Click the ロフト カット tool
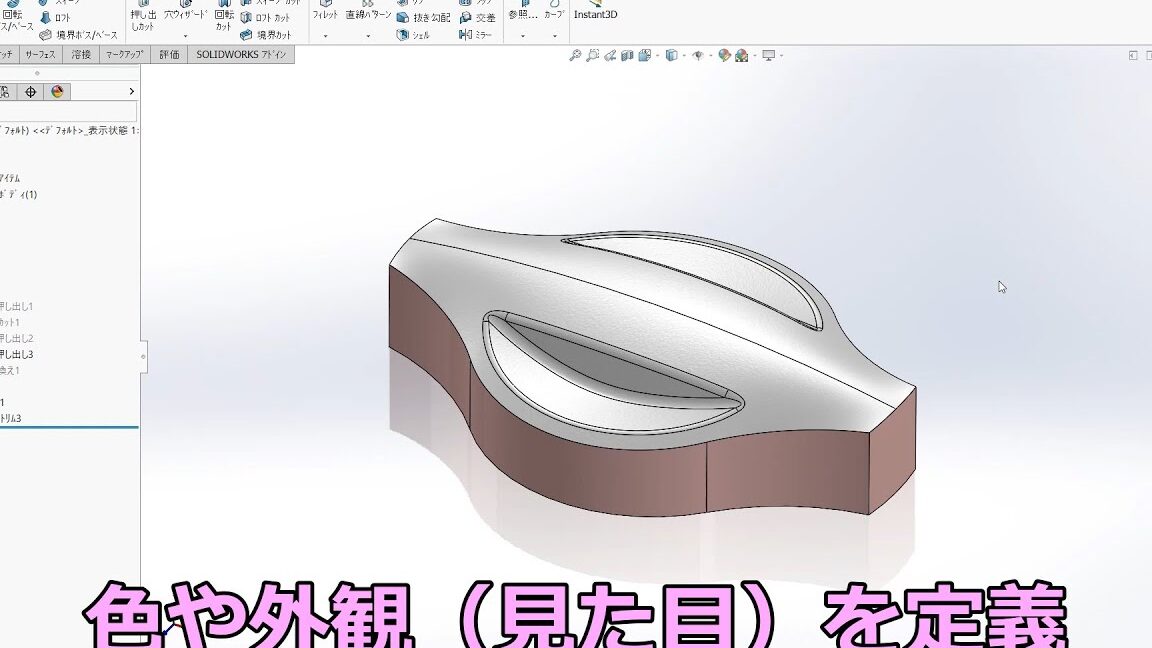The image size is (1152, 648). tap(265, 18)
